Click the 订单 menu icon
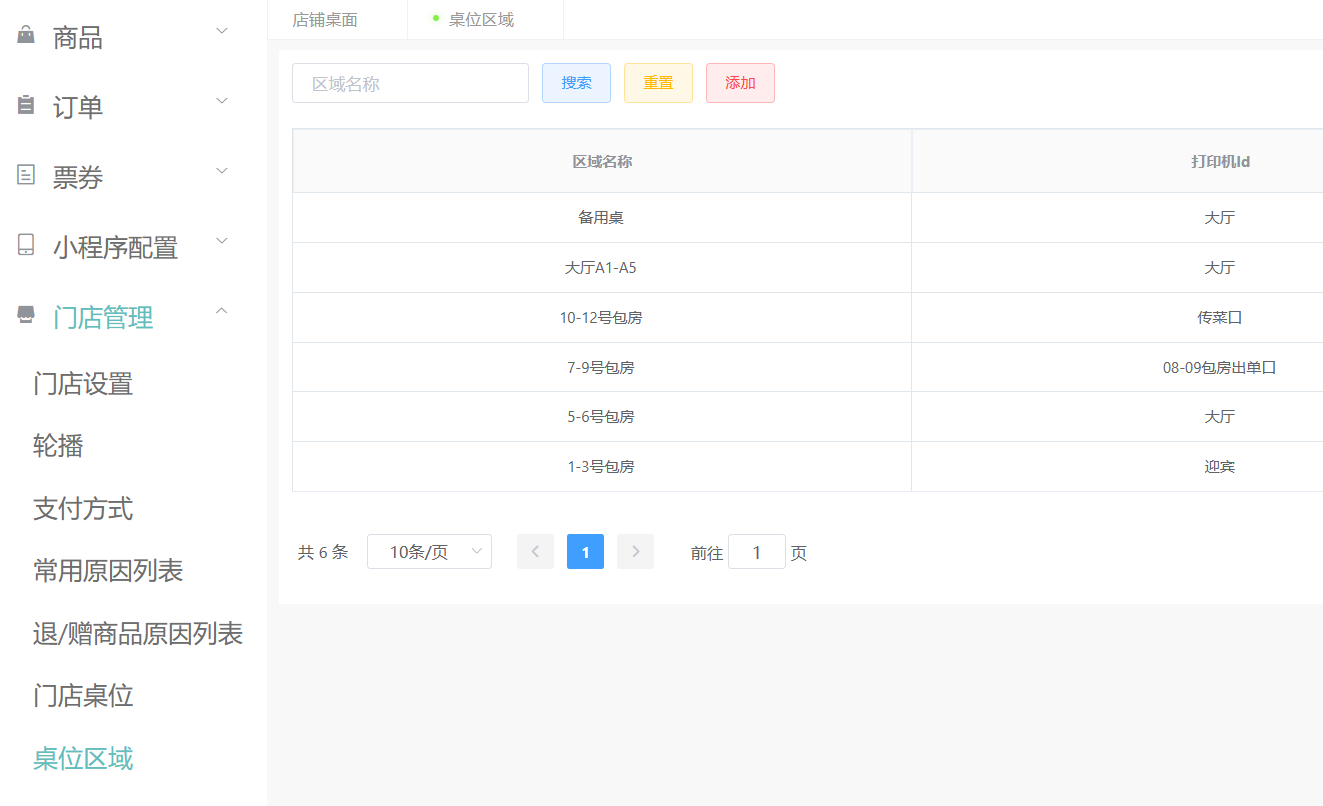 [x=25, y=103]
